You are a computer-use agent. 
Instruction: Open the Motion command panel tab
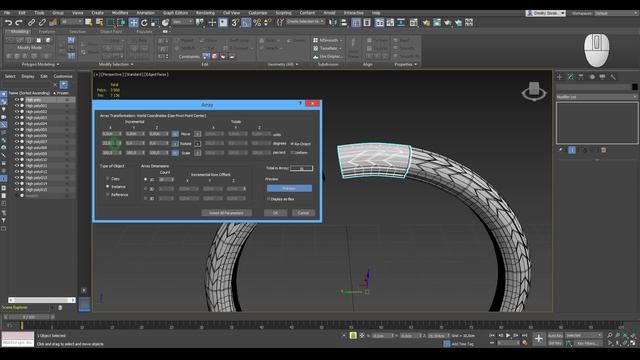(592, 77)
